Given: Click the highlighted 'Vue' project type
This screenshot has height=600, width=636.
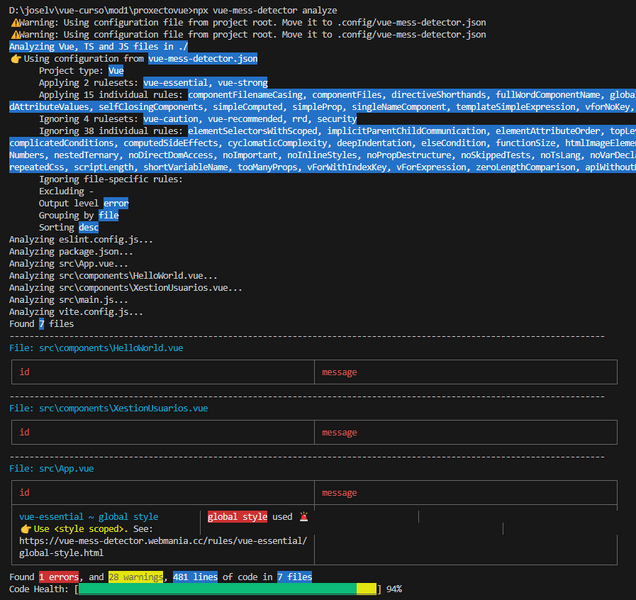Looking at the screenshot, I should [116, 71].
